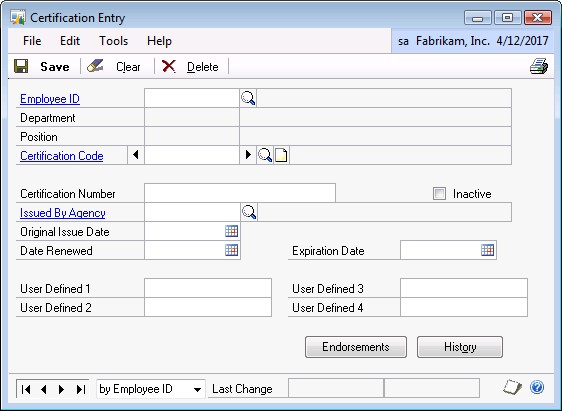
Task: Go to next record in browse bar
Action: tap(61, 389)
